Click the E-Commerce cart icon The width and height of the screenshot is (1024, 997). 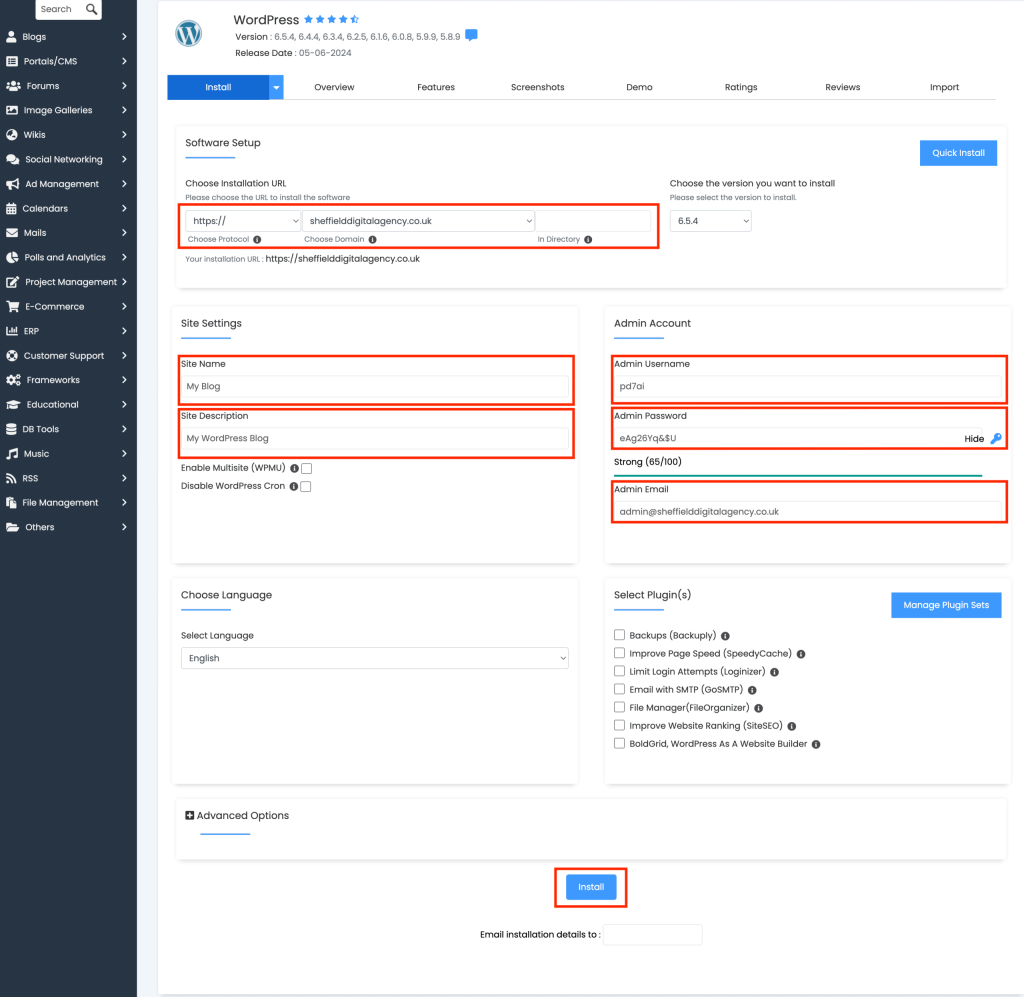pos(12,306)
